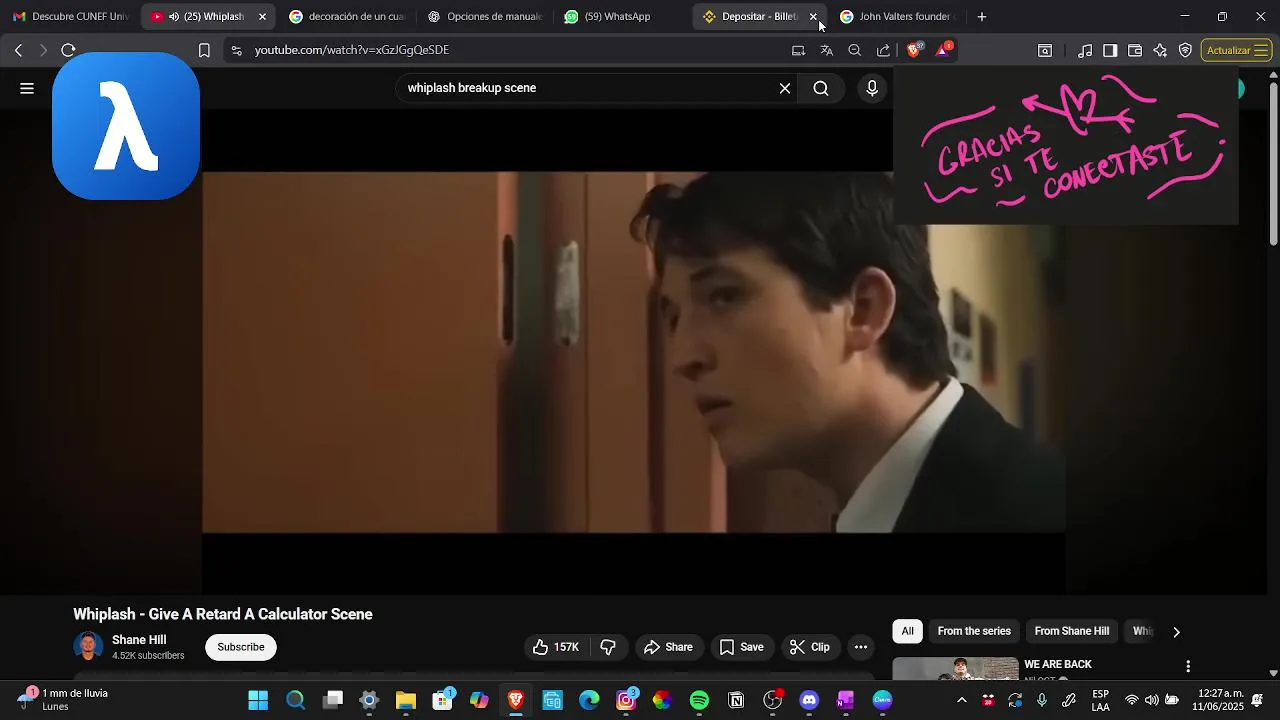Toggle the Brave sidebar panel
The width and height of the screenshot is (1280, 720).
(1110, 50)
